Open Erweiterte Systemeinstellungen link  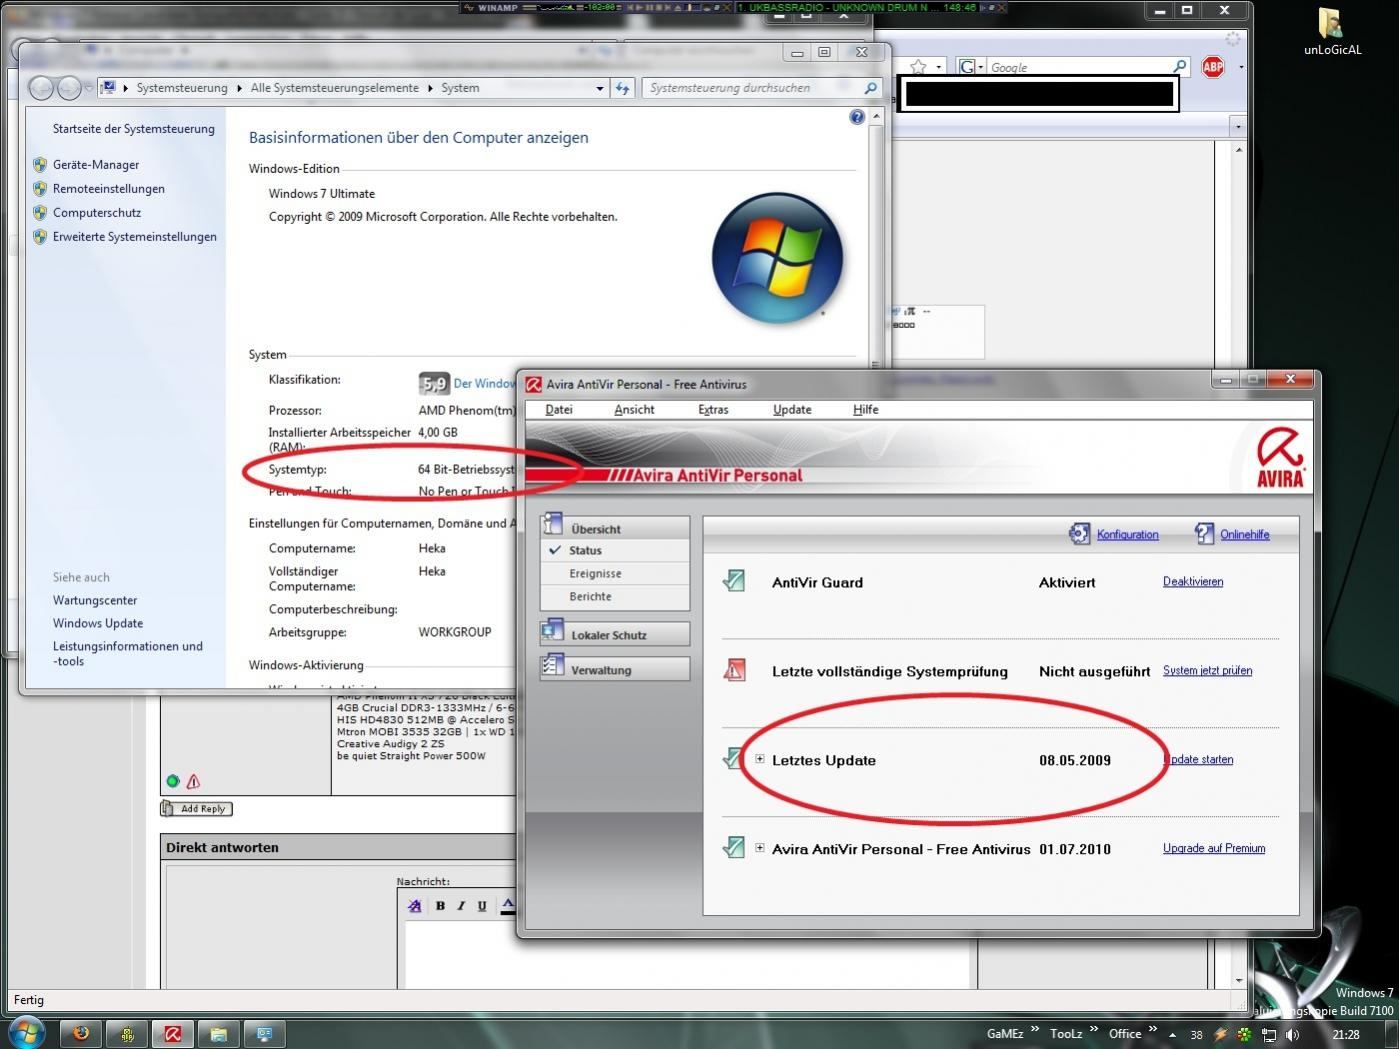[135, 237]
